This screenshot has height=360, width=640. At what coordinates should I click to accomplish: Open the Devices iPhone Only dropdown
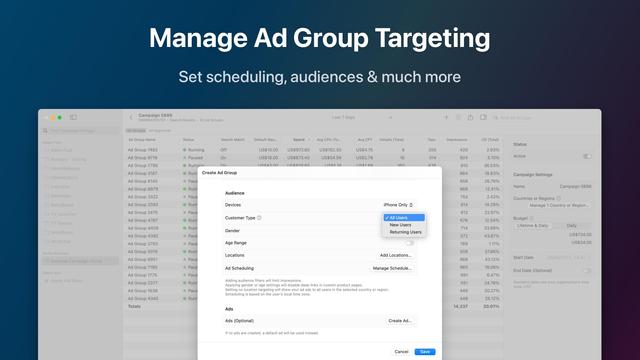pyautogui.click(x=398, y=205)
